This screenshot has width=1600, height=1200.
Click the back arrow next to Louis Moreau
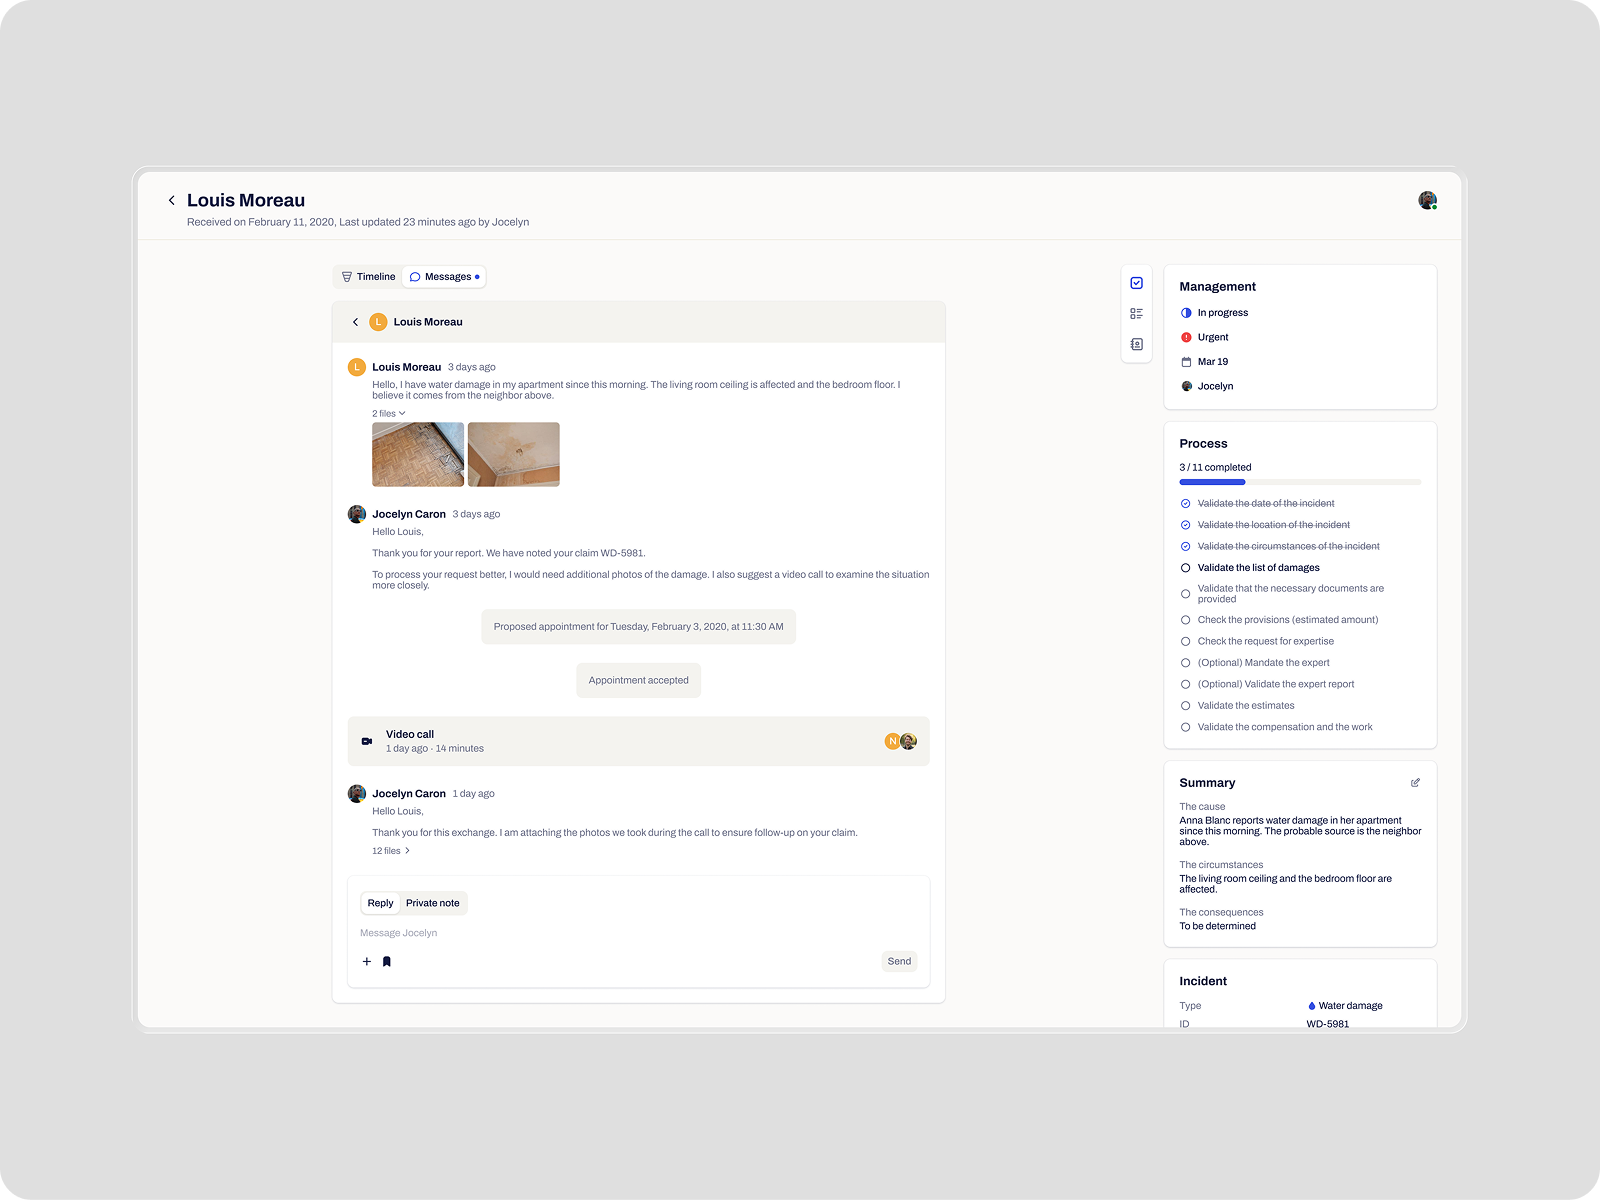point(171,200)
